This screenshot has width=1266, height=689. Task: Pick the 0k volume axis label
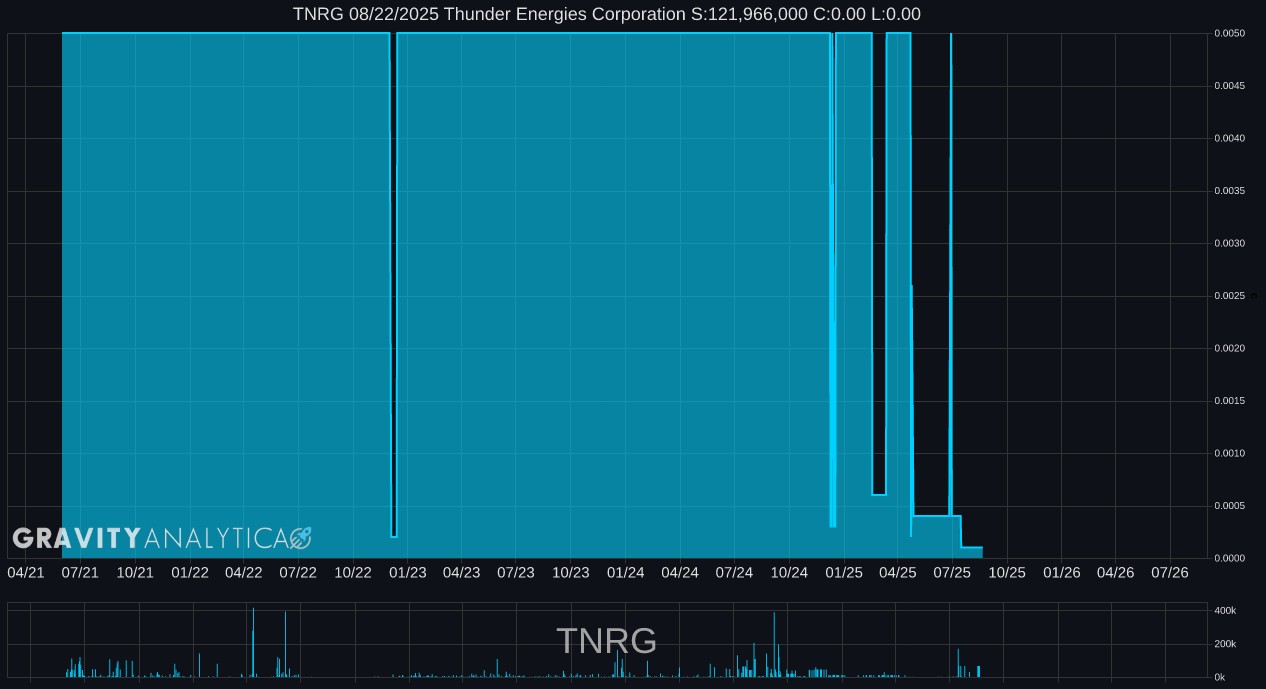pyautogui.click(x=1220, y=677)
